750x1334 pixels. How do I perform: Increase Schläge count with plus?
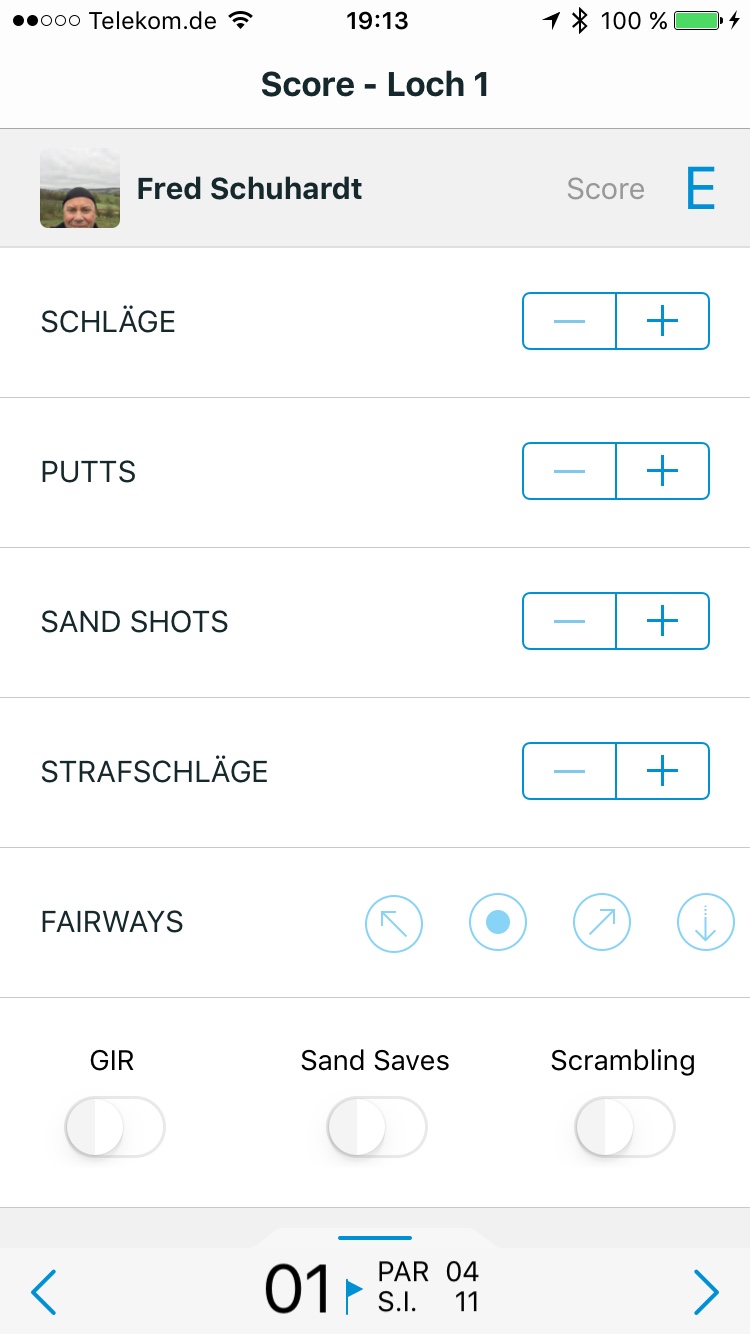pos(662,321)
